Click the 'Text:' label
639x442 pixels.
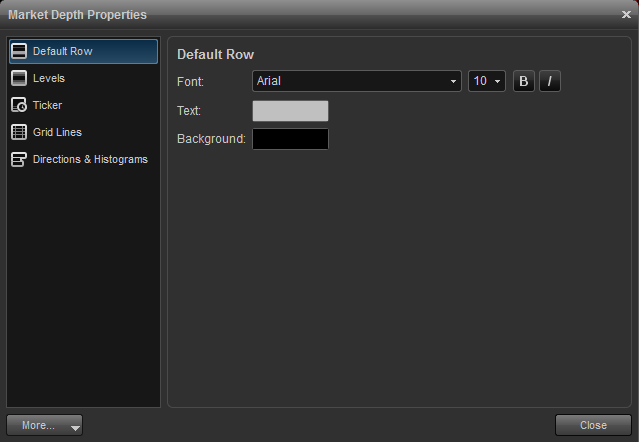pyautogui.click(x=189, y=111)
